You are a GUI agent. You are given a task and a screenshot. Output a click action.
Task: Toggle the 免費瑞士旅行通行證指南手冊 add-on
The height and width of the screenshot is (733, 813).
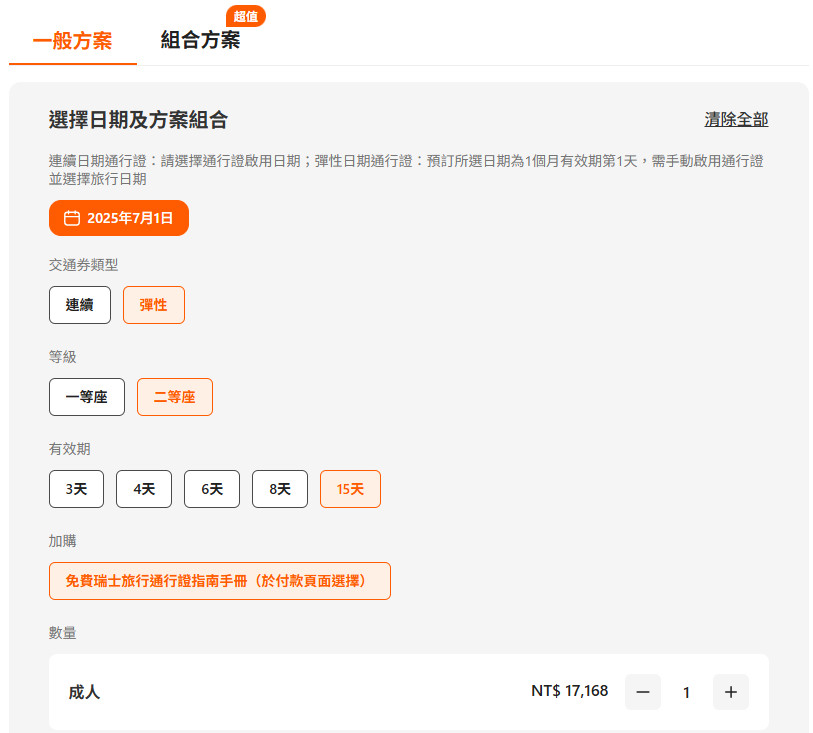[219, 581]
